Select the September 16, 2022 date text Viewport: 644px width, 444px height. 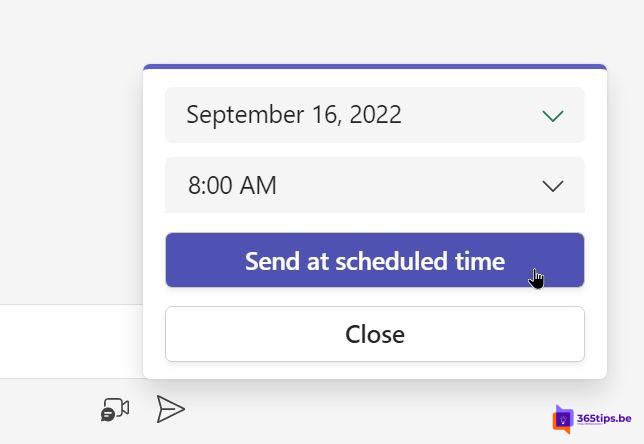(x=294, y=115)
